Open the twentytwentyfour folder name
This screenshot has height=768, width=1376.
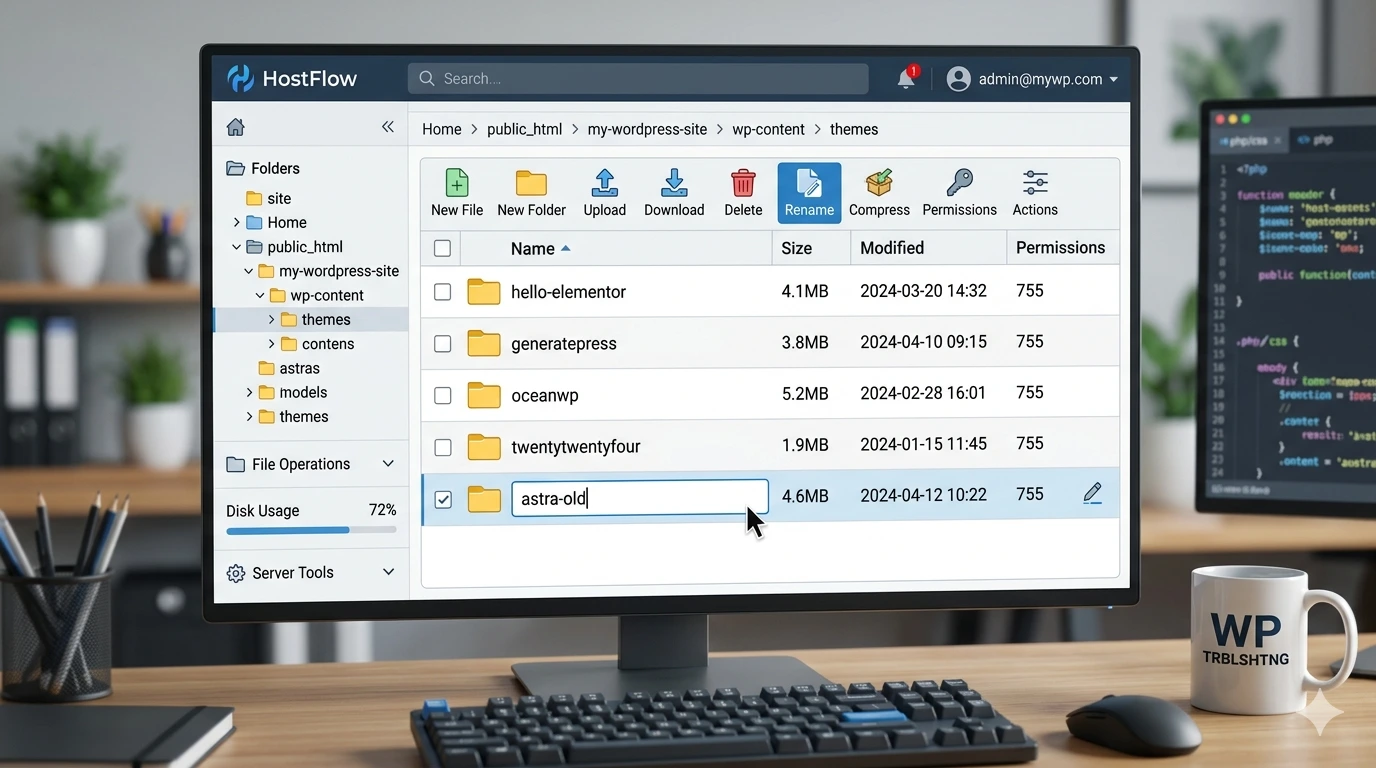(575, 447)
